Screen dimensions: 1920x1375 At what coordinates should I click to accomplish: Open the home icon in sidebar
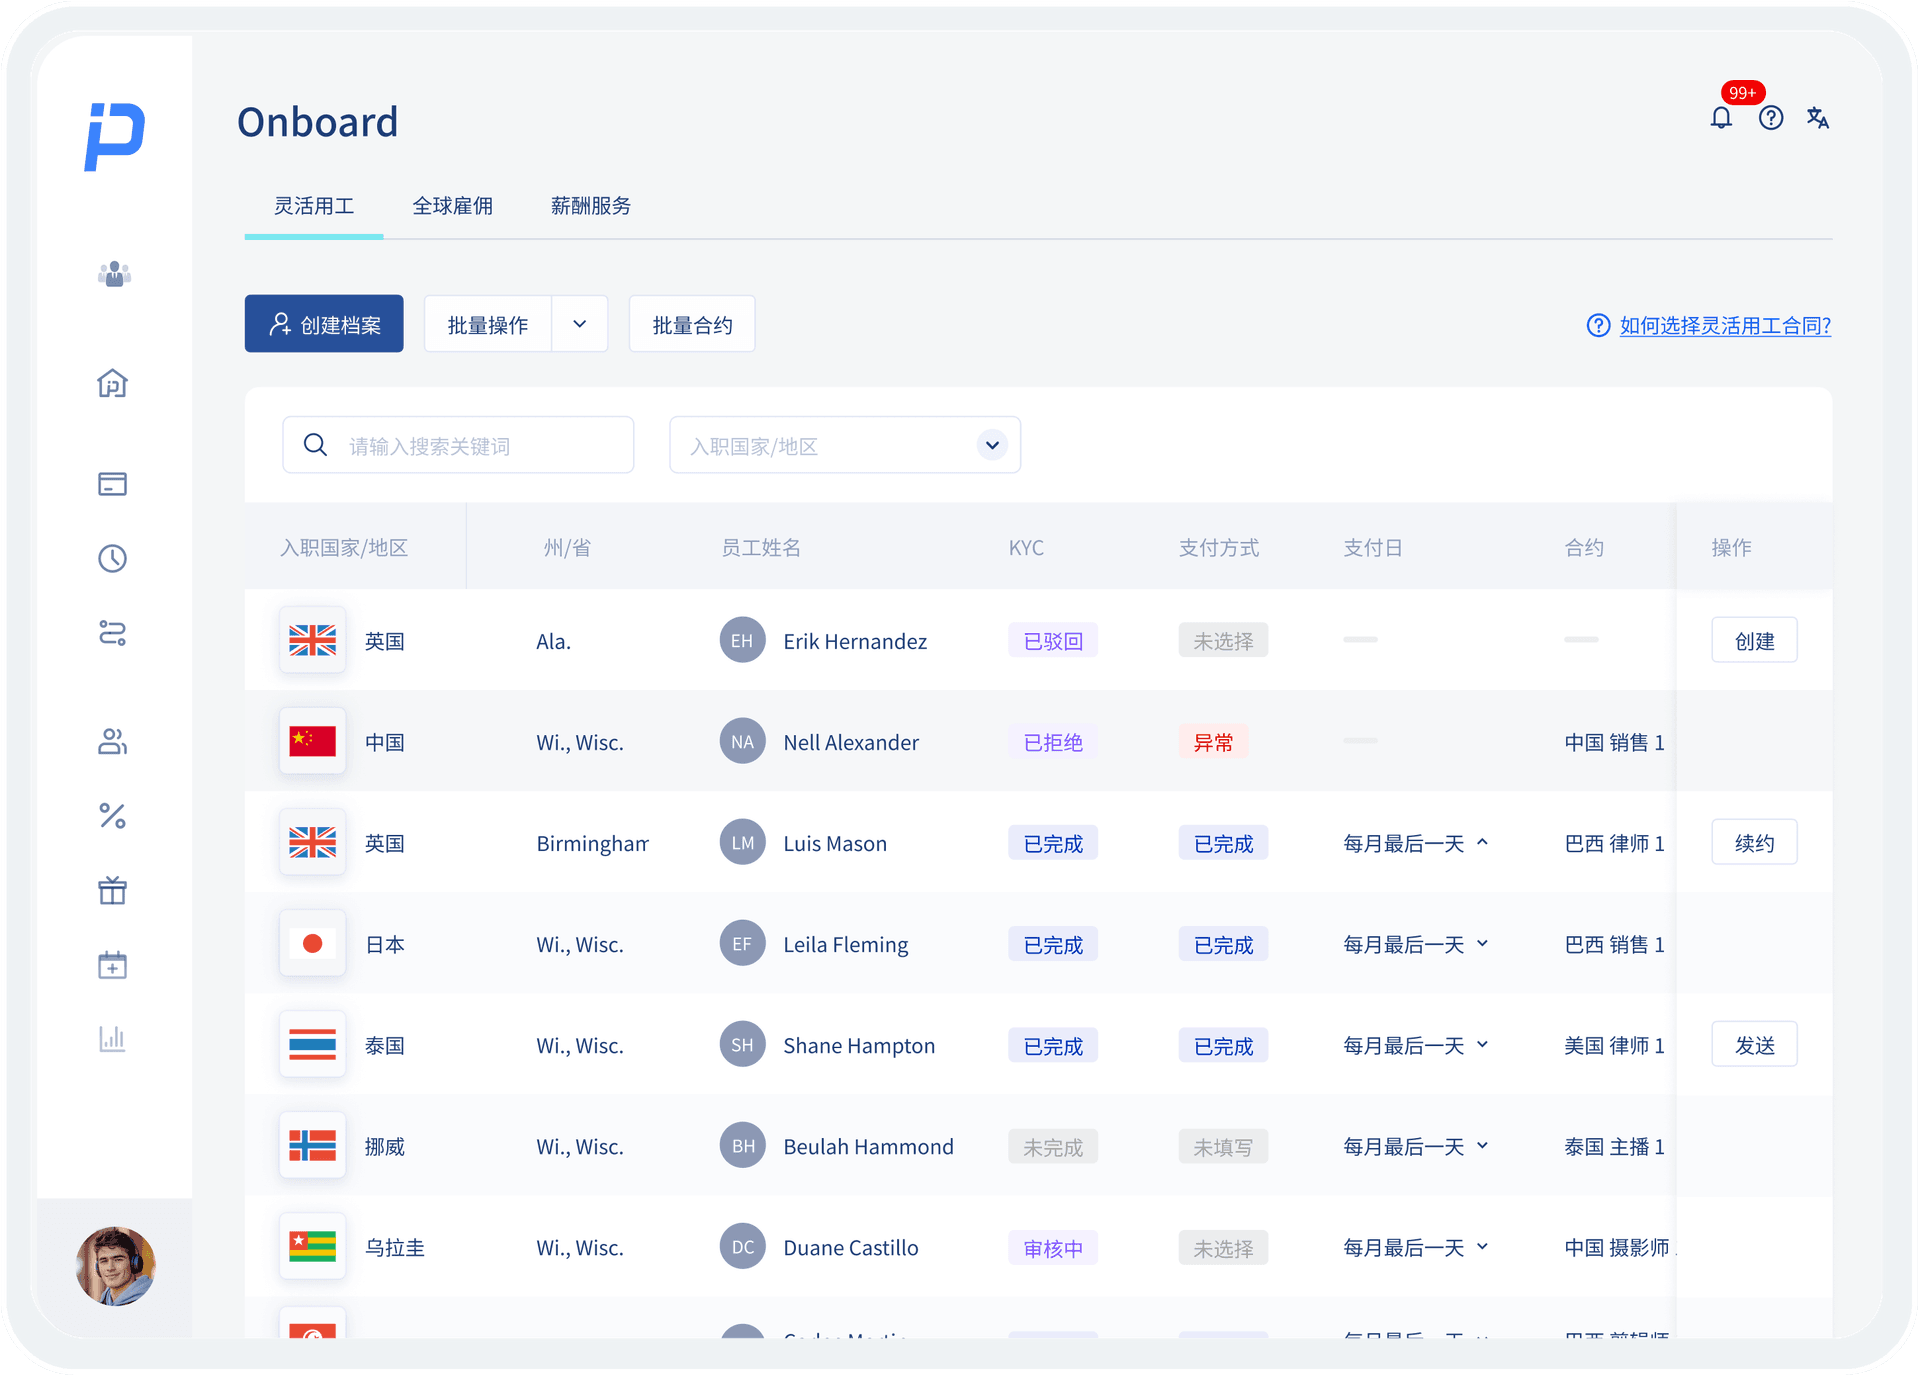112,383
